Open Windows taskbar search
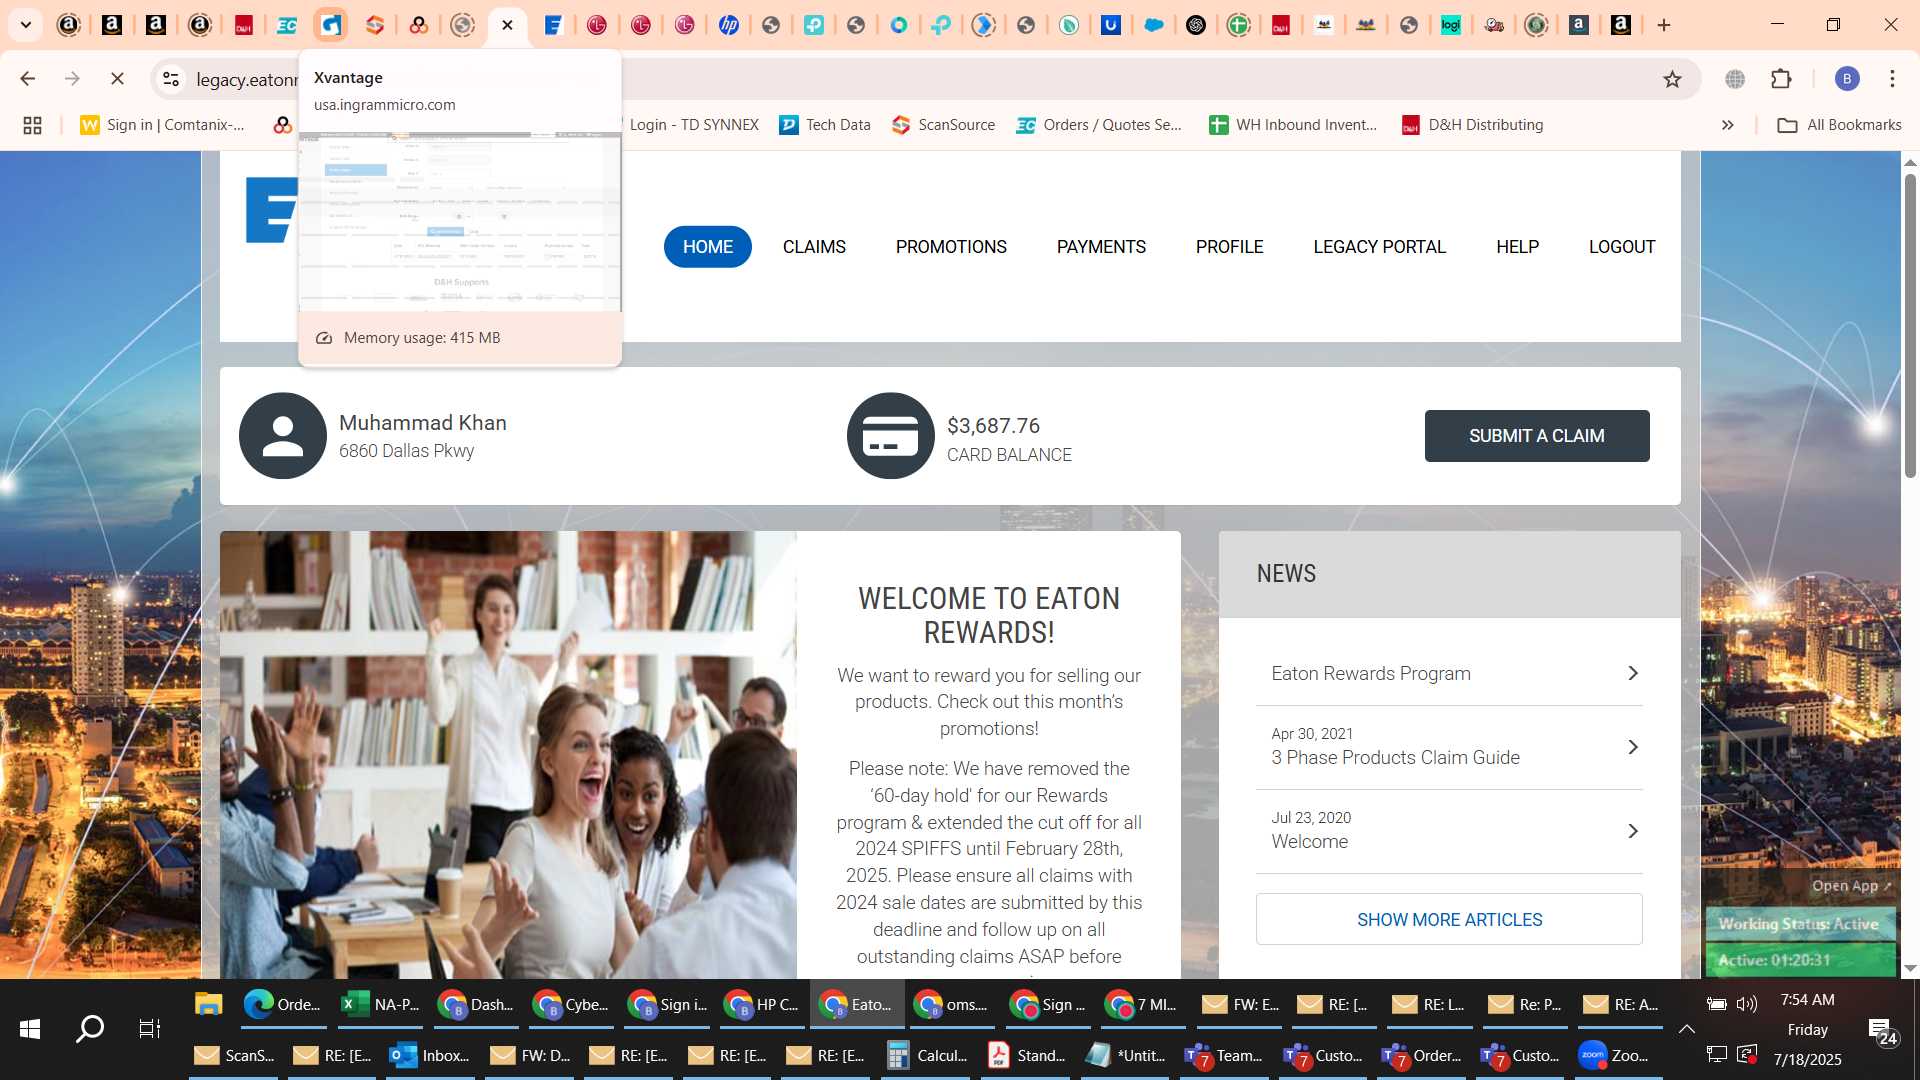The width and height of the screenshot is (1920, 1080). 90,1029
